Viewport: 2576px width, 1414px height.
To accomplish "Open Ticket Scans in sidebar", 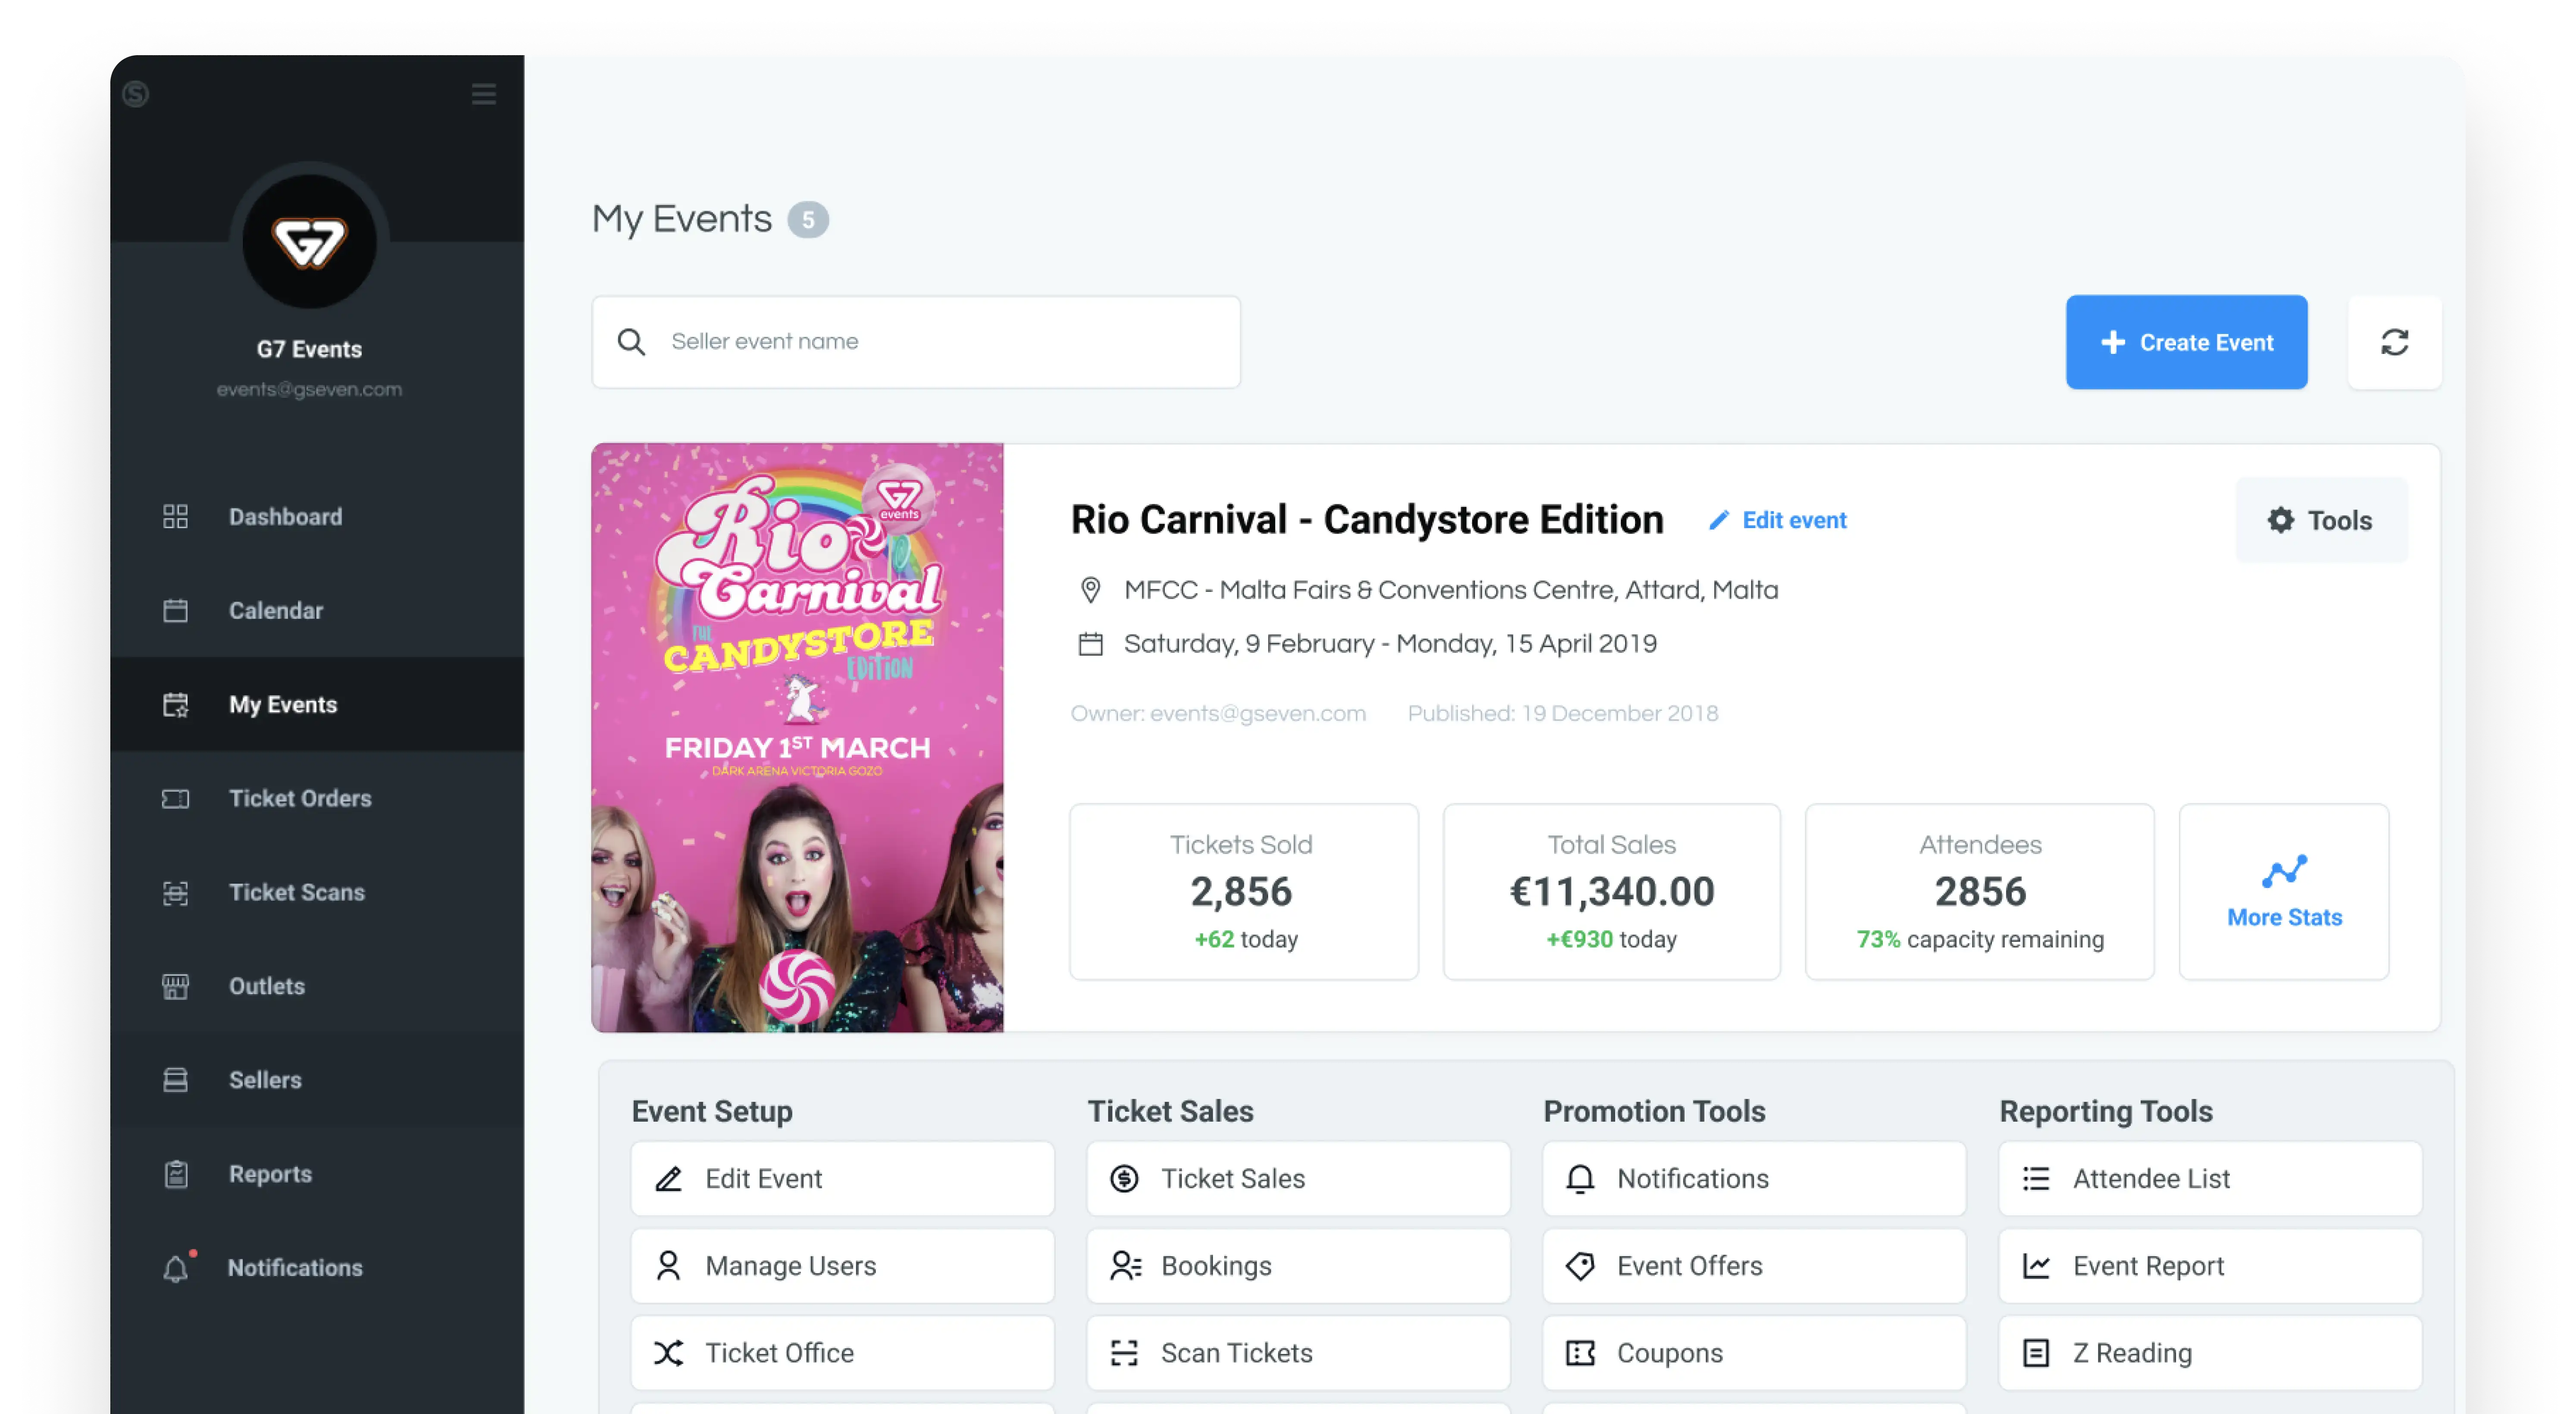I will (317, 892).
